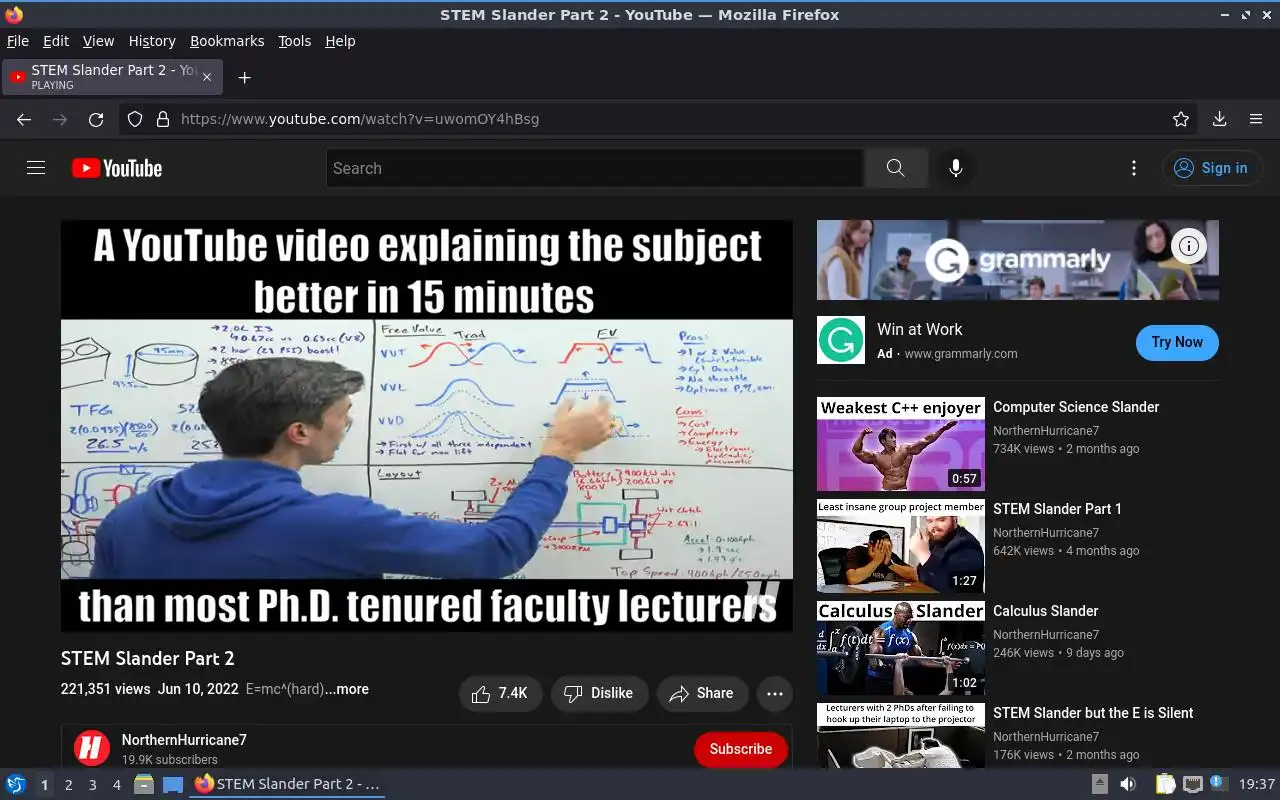The height and width of the screenshot is (800, 1280).
Task: Open NorthernHurricane7 channel name below video
Action: point(184,740)
